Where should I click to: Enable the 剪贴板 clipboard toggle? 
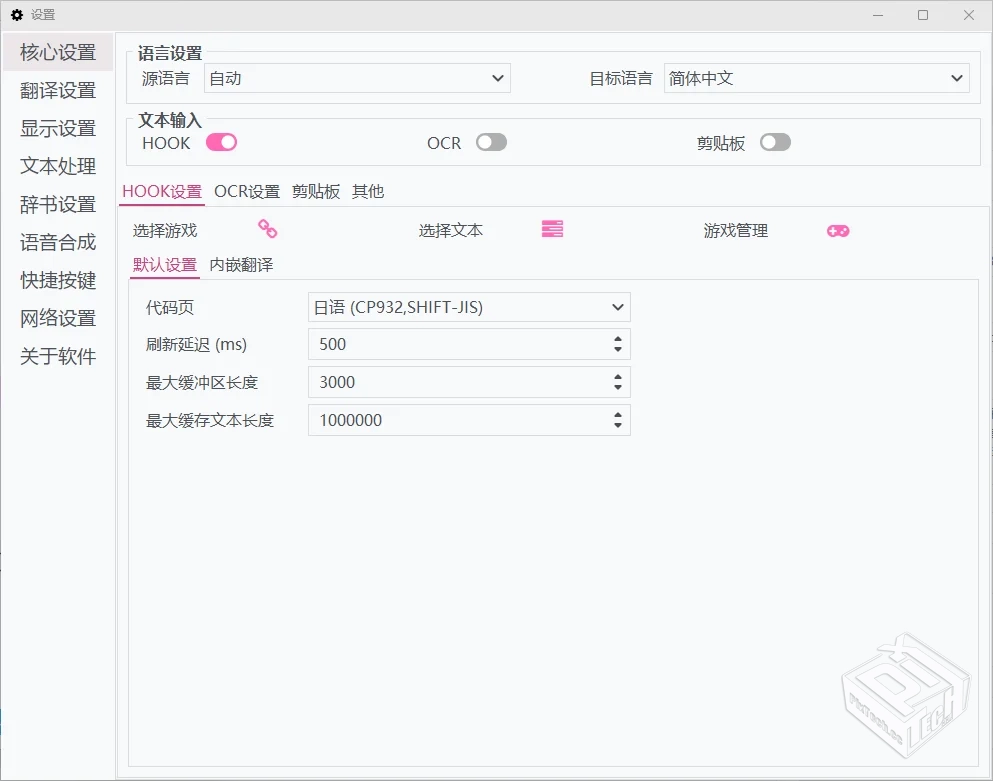775,143
